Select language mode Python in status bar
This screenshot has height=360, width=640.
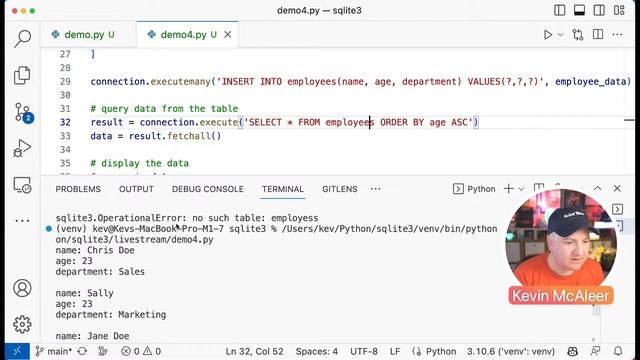point(434,351)
